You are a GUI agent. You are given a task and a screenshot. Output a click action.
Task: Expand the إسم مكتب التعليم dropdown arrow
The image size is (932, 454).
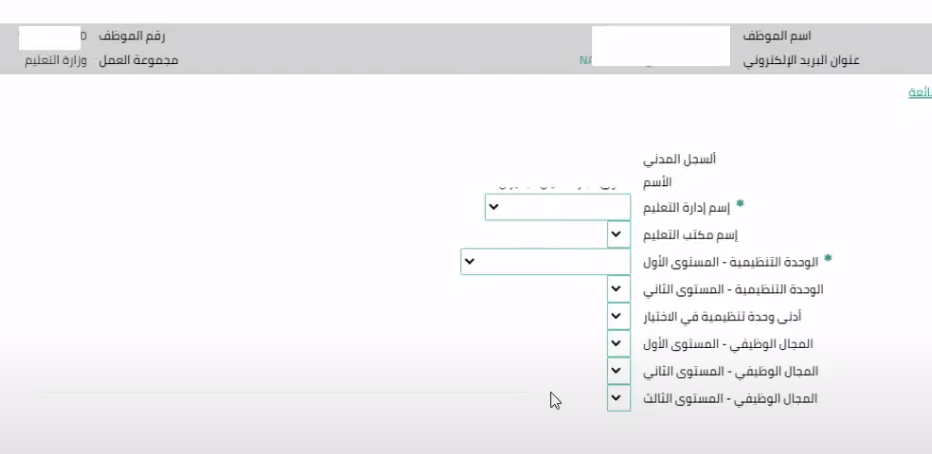click(x=619, y=235)
